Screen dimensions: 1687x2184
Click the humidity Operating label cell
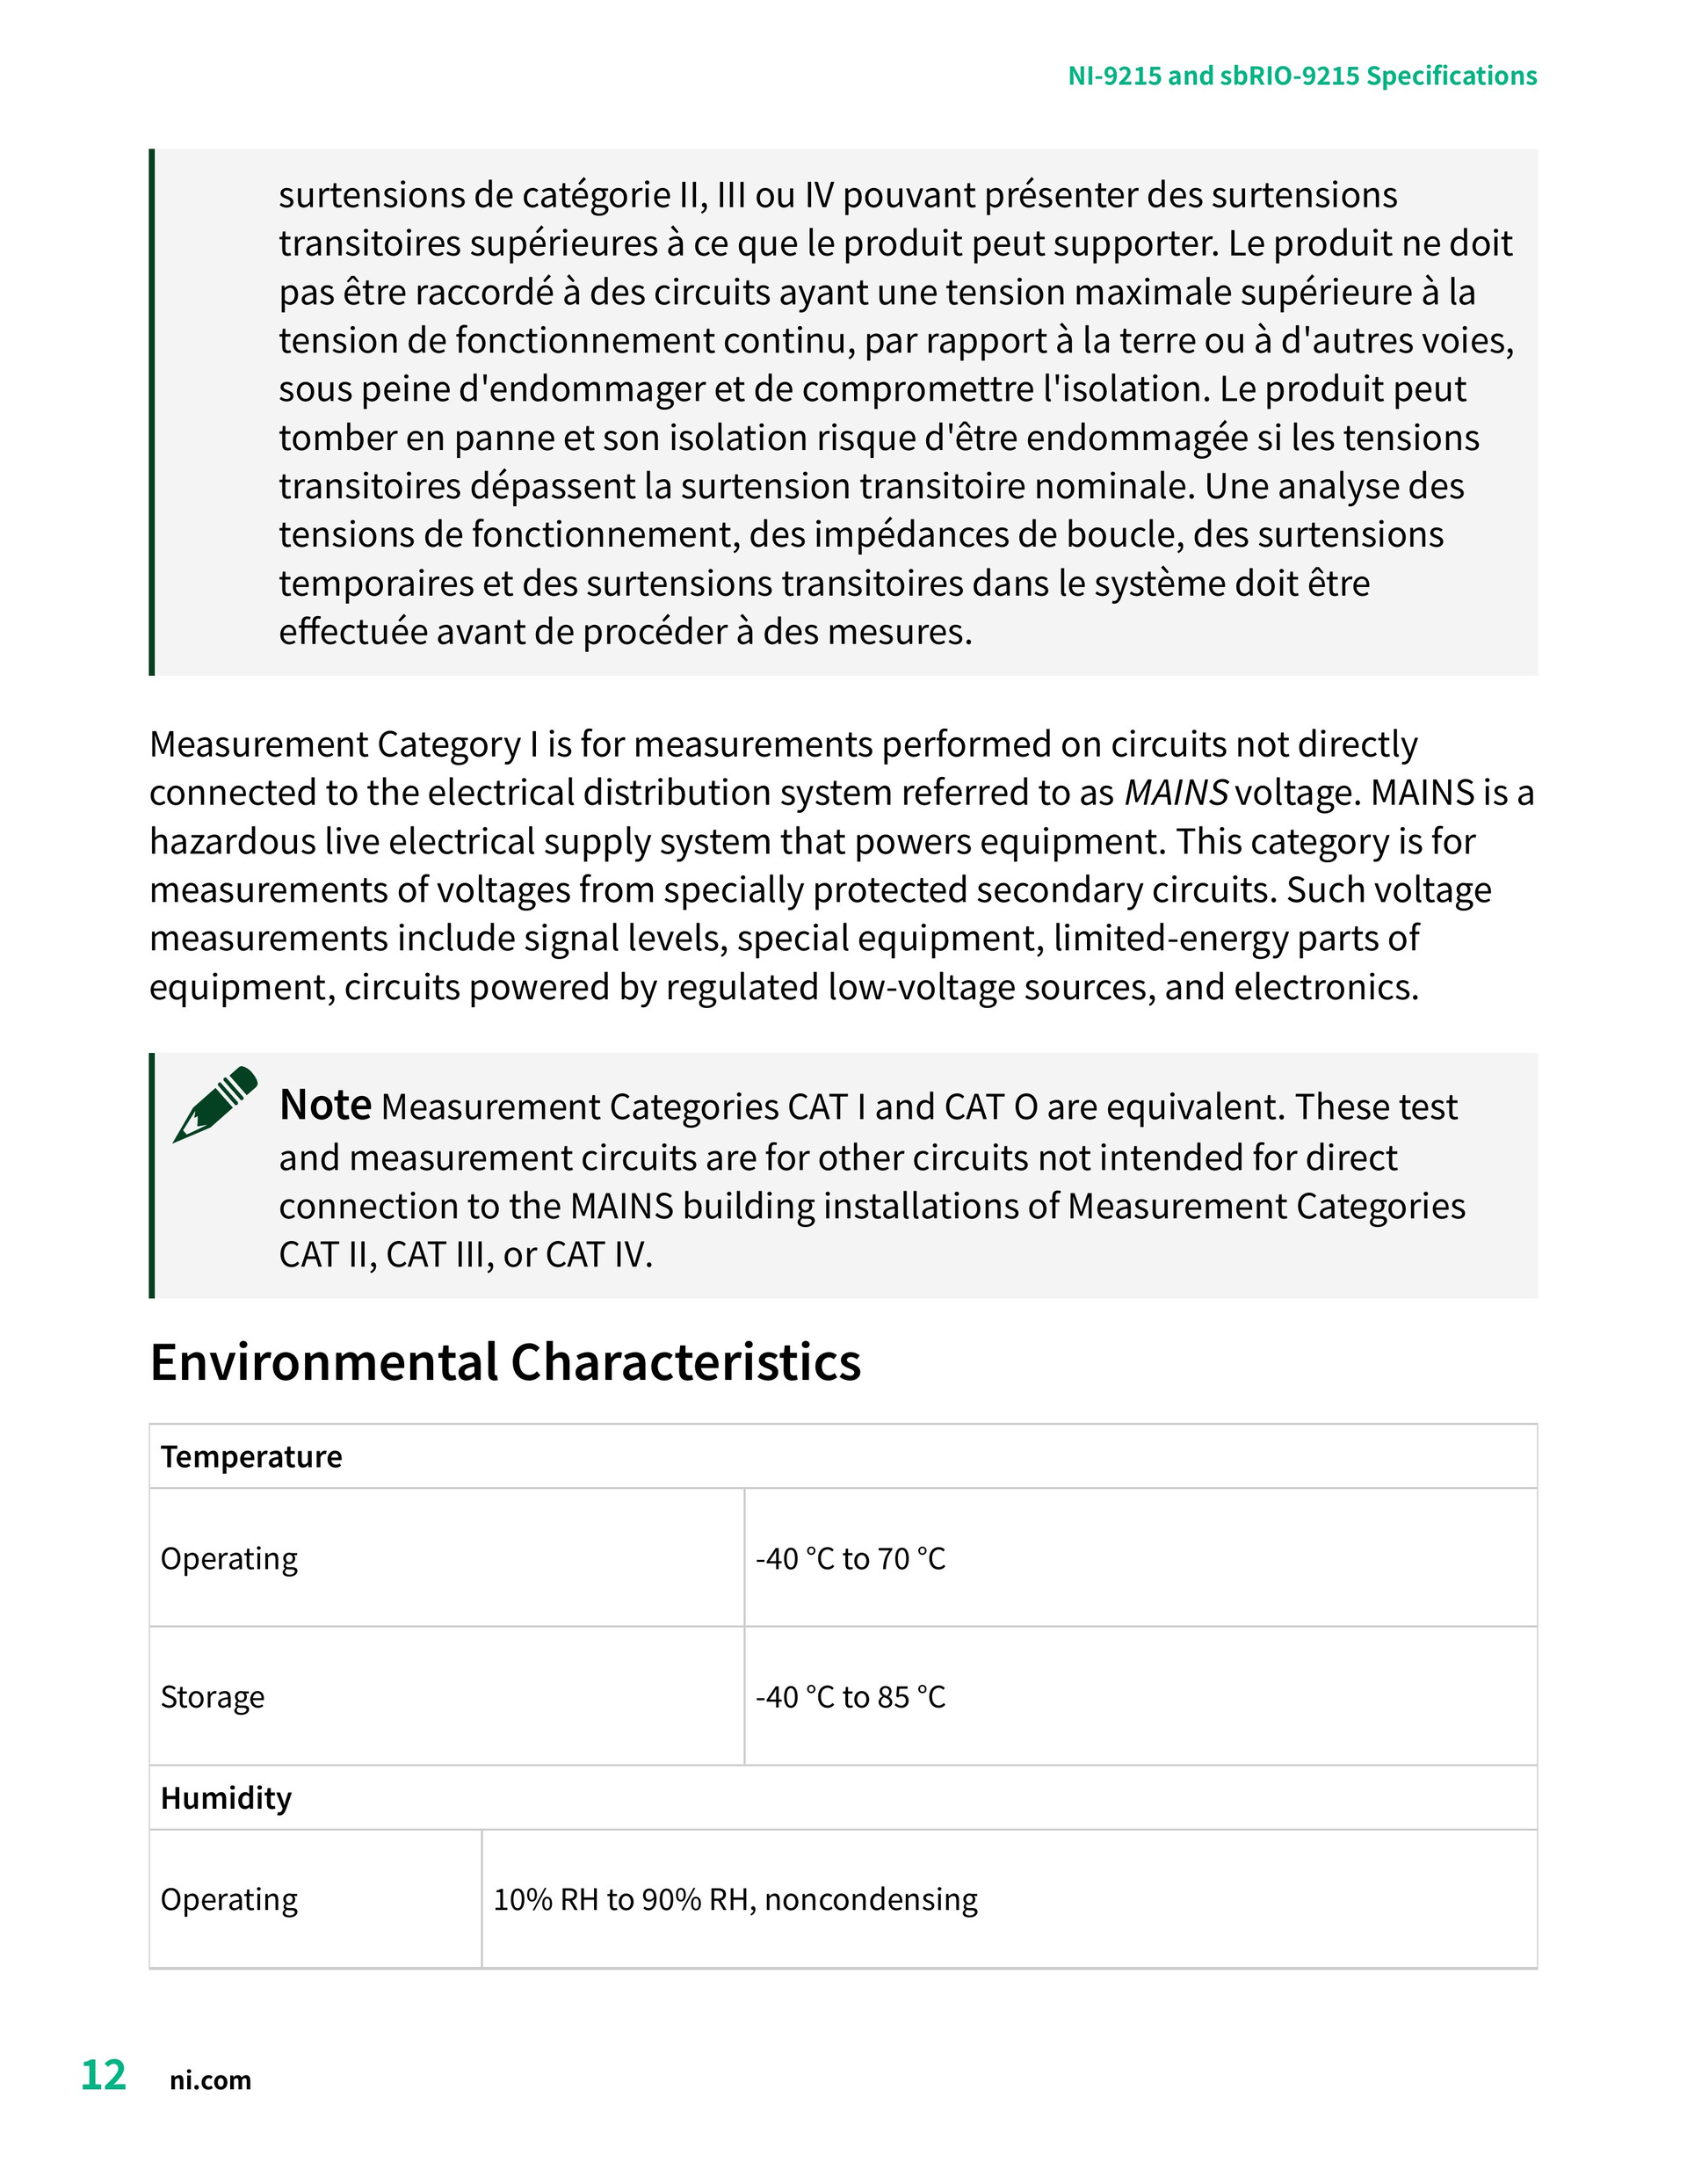click(x=316, y=1898)
